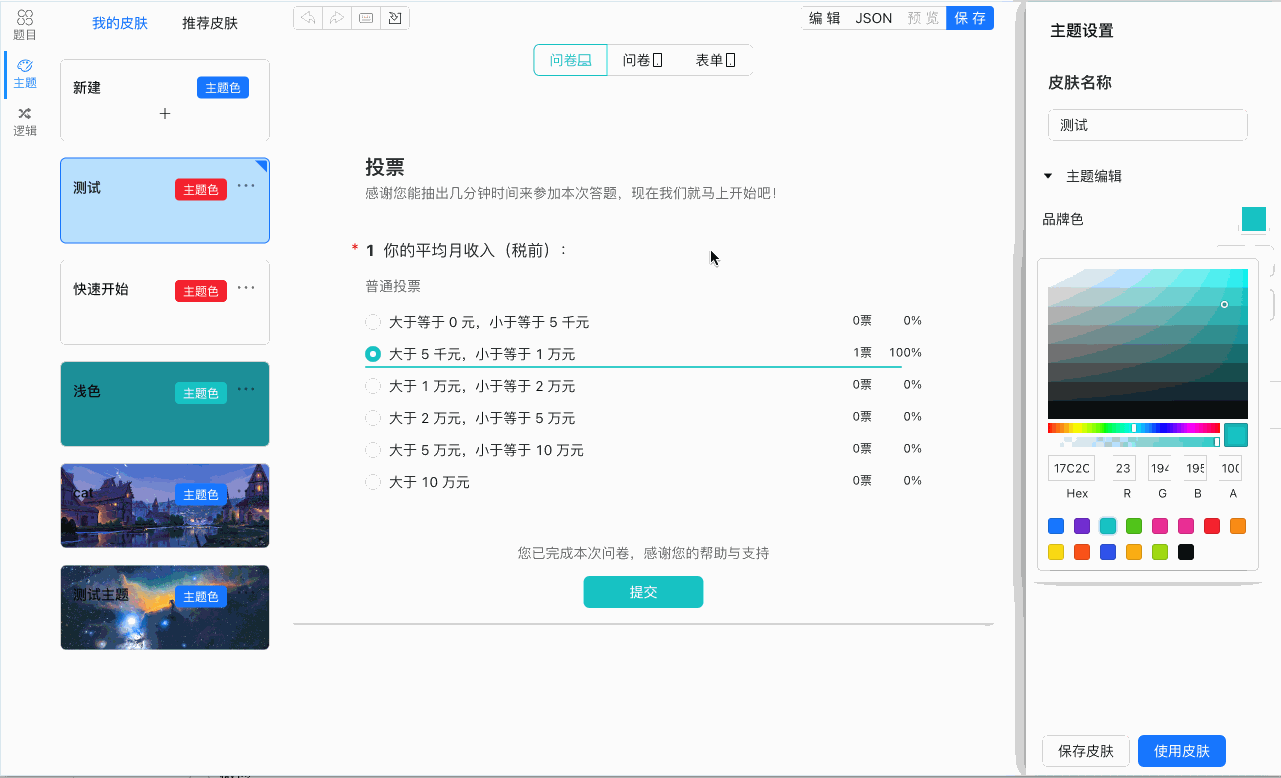Image resolution: width=1281 pixels, height=778 pixels.
Task: Select the 主题 sidebar icon
Action: tap(24, 72)
